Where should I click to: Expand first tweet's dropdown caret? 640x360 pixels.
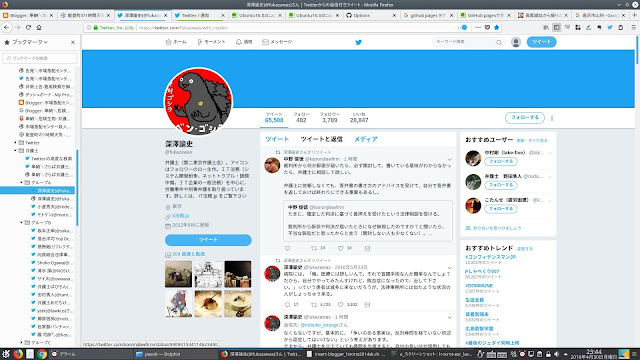pyautogui.click(x=449, y=160)
